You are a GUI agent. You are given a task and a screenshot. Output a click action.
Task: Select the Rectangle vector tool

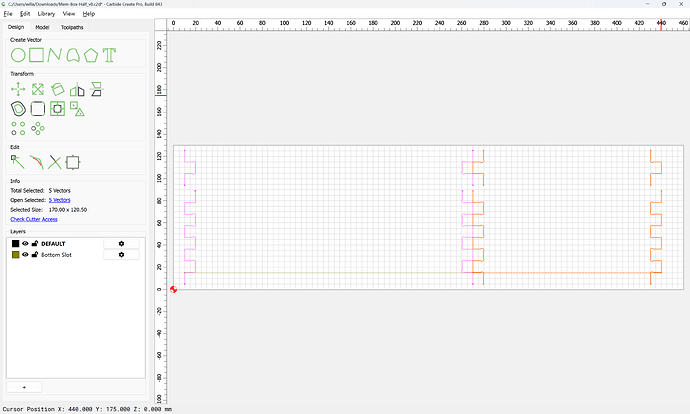[x=37, y=55]
